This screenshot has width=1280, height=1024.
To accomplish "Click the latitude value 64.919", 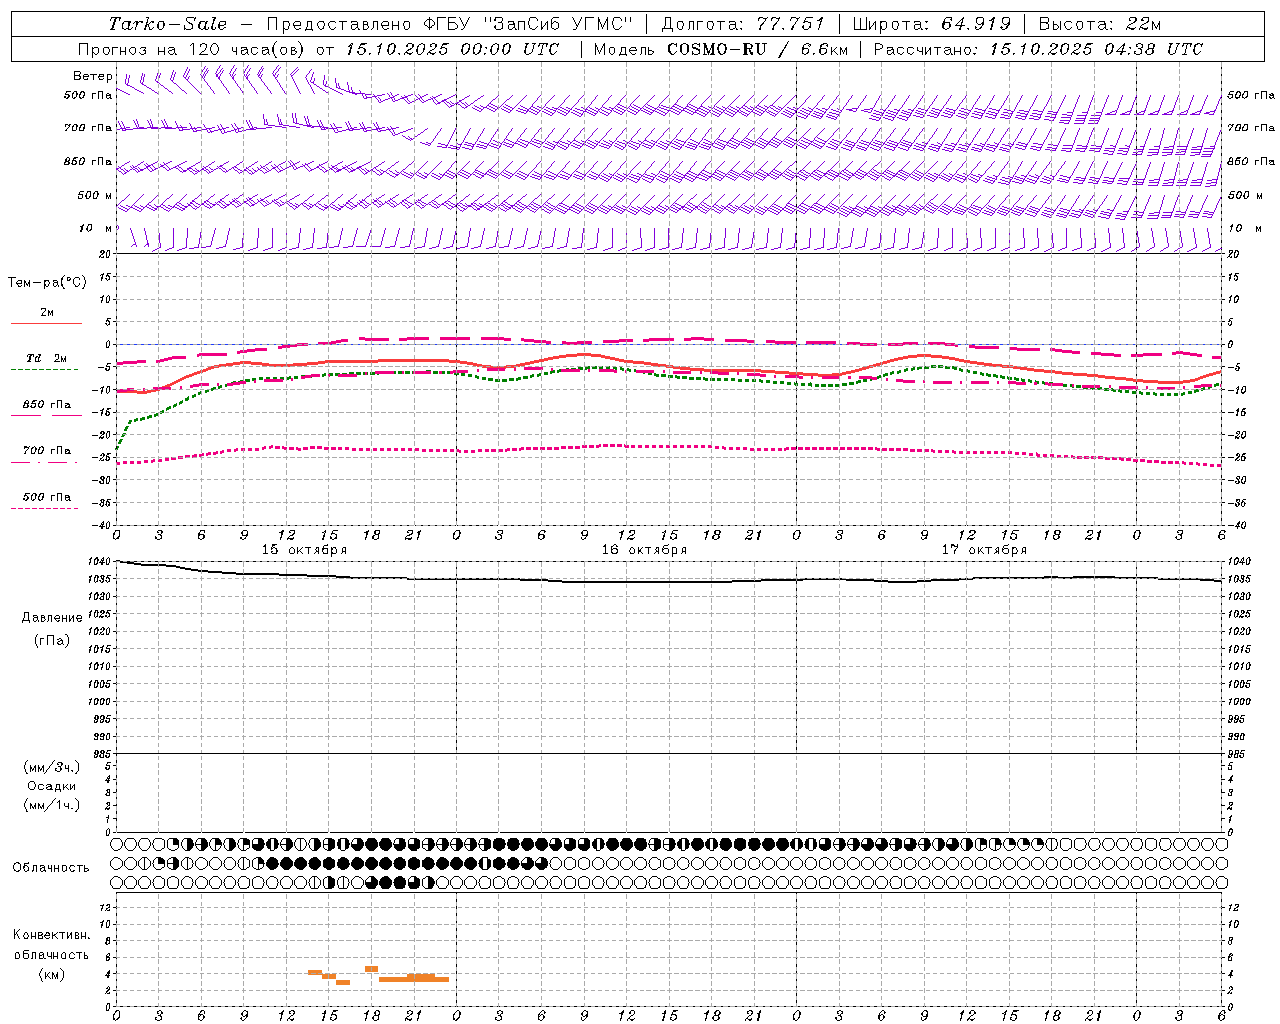I will point(976,24).
